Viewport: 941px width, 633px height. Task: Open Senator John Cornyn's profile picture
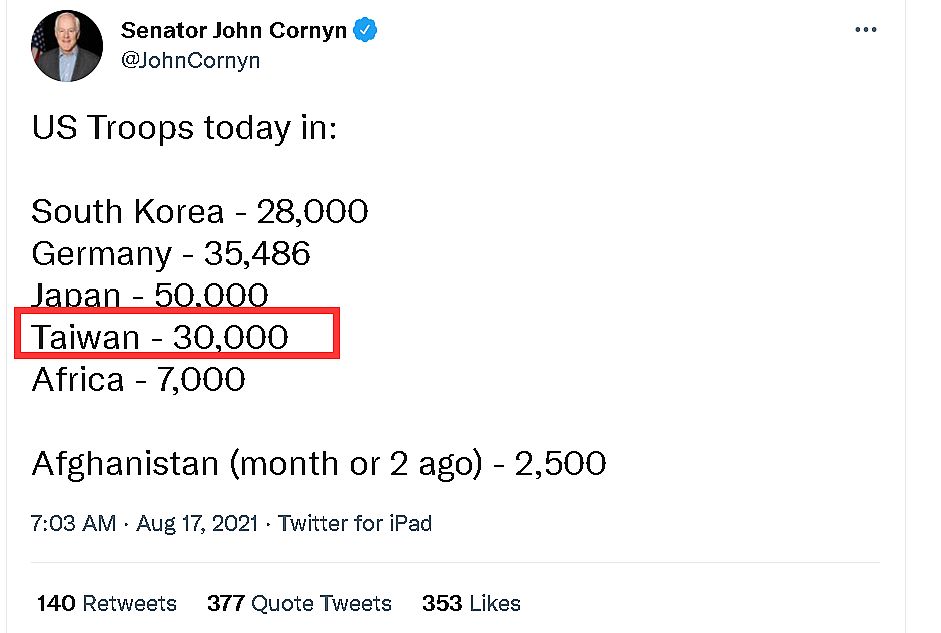click(x=67, y=46)
